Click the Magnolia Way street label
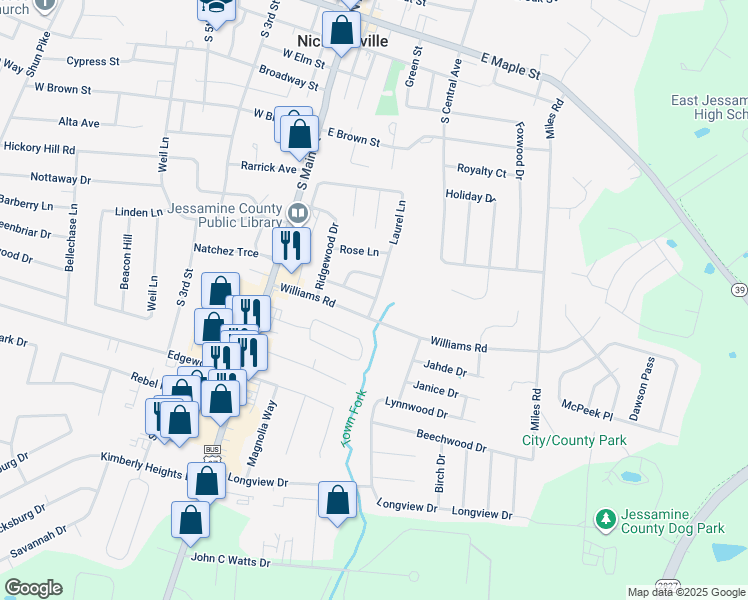Viewport: 748px width, 600px height. click(261, 433)
